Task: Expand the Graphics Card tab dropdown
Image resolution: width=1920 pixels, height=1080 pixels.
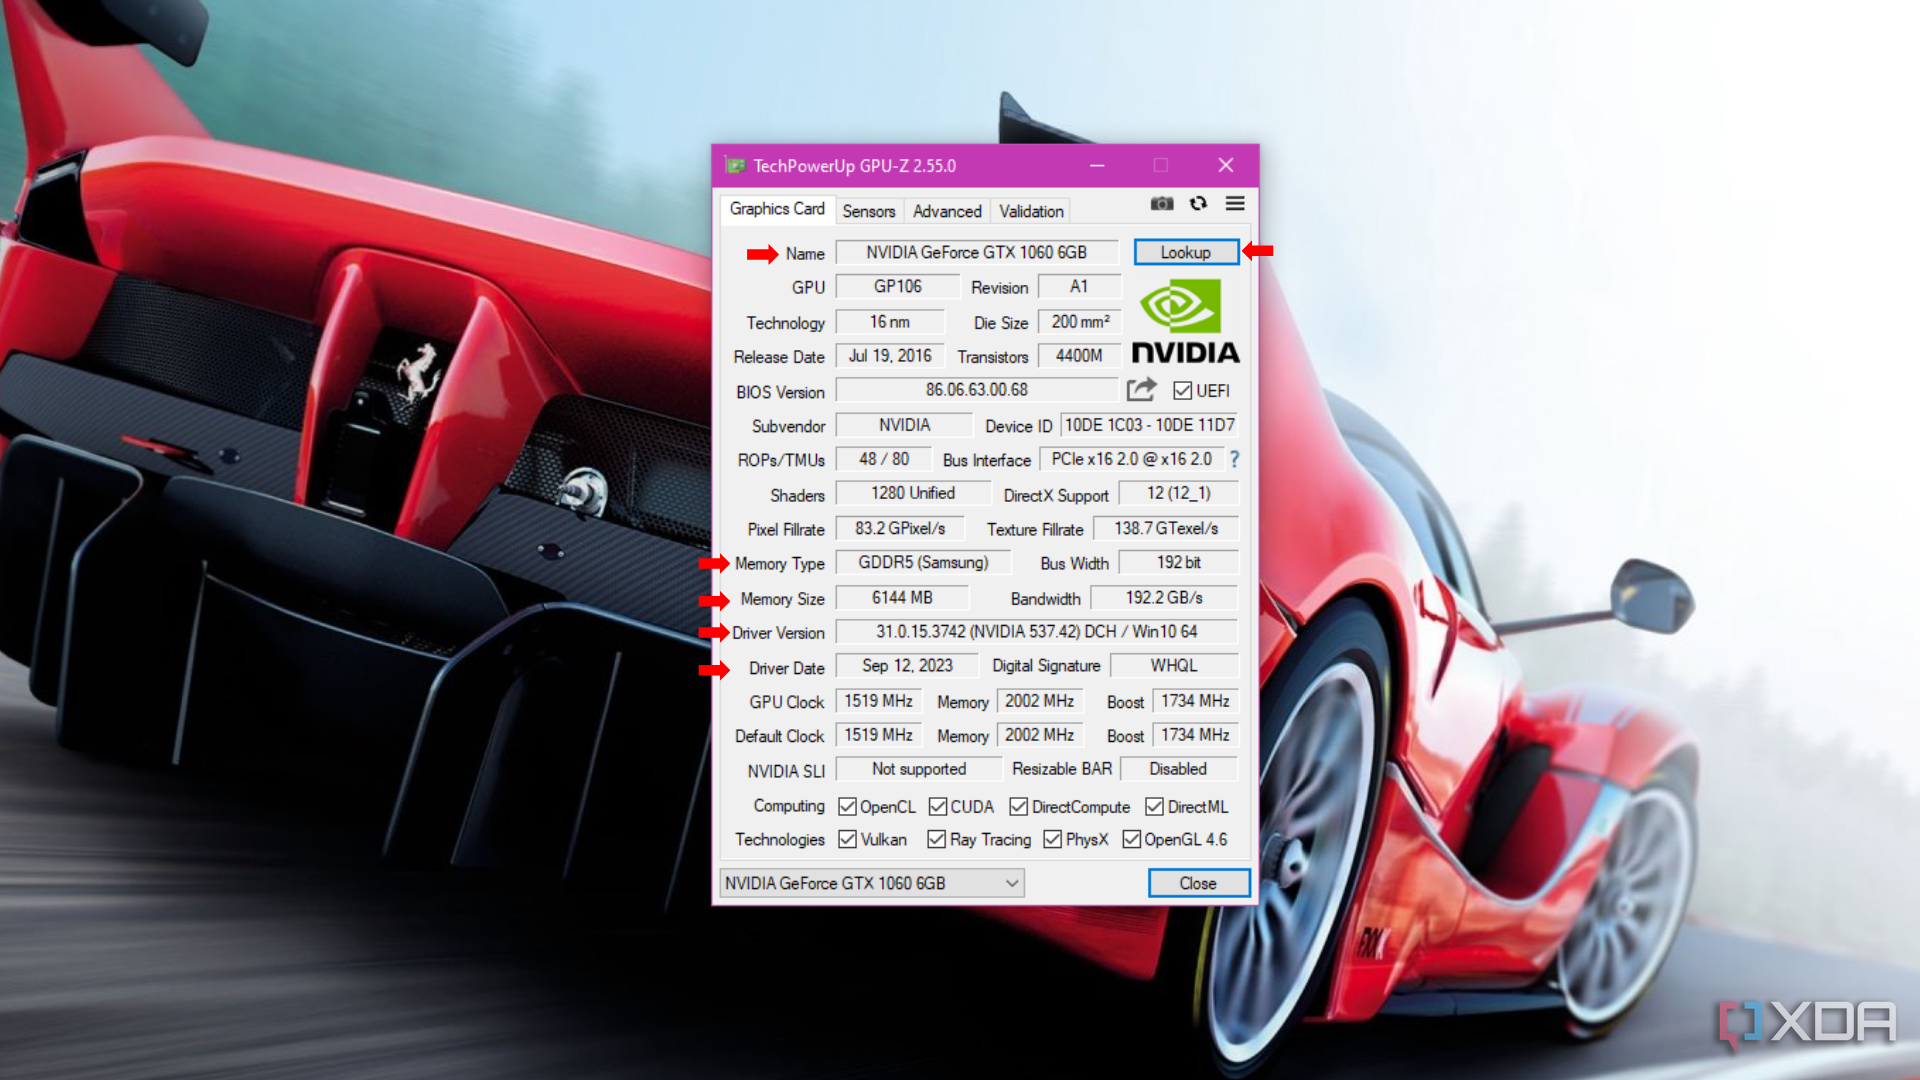Action: (x=1014, y=882)
